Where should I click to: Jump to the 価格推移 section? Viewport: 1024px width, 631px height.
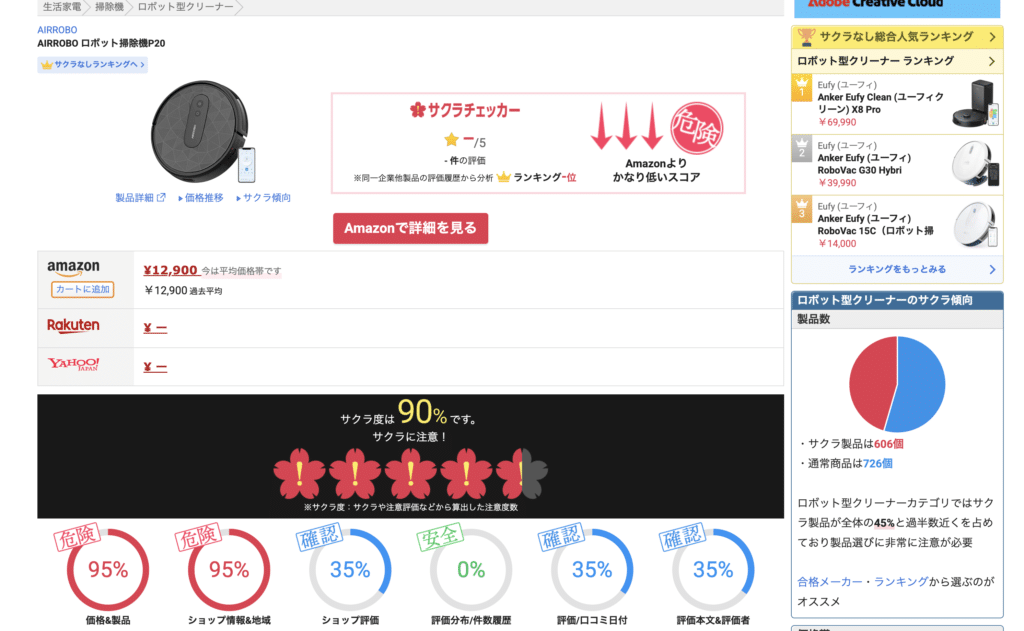click(203, 198)
